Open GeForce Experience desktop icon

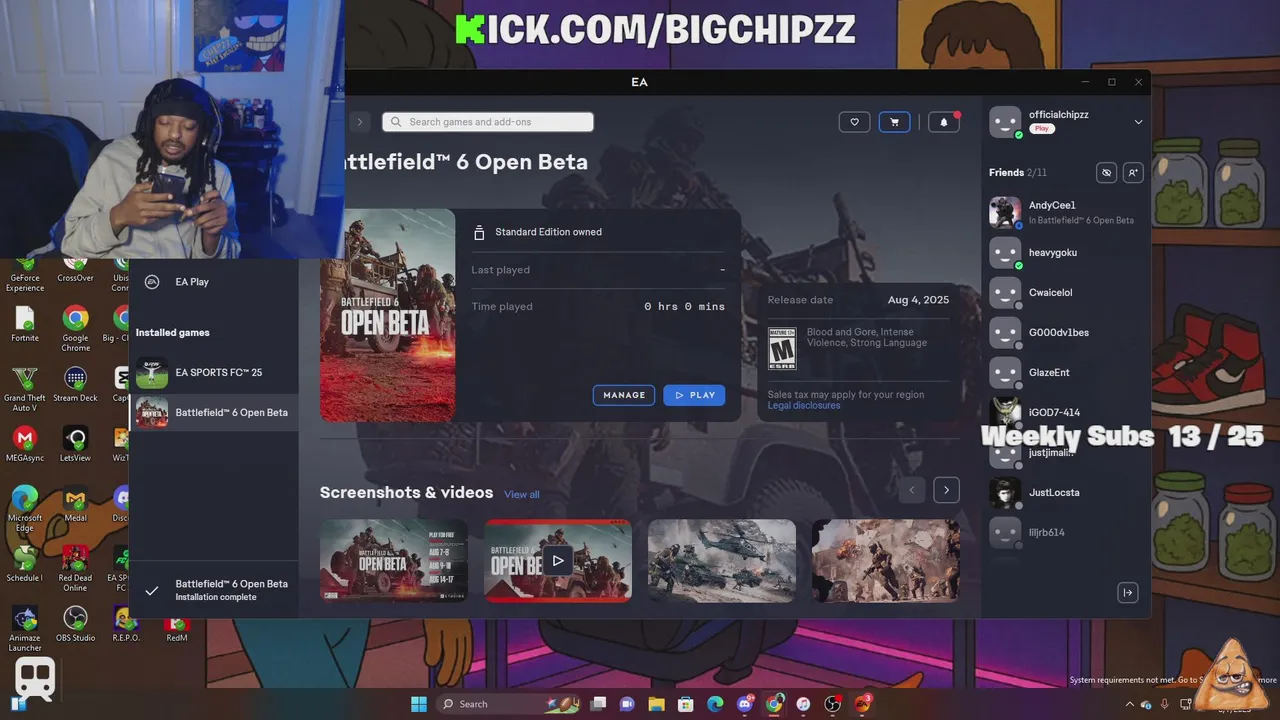25,275
